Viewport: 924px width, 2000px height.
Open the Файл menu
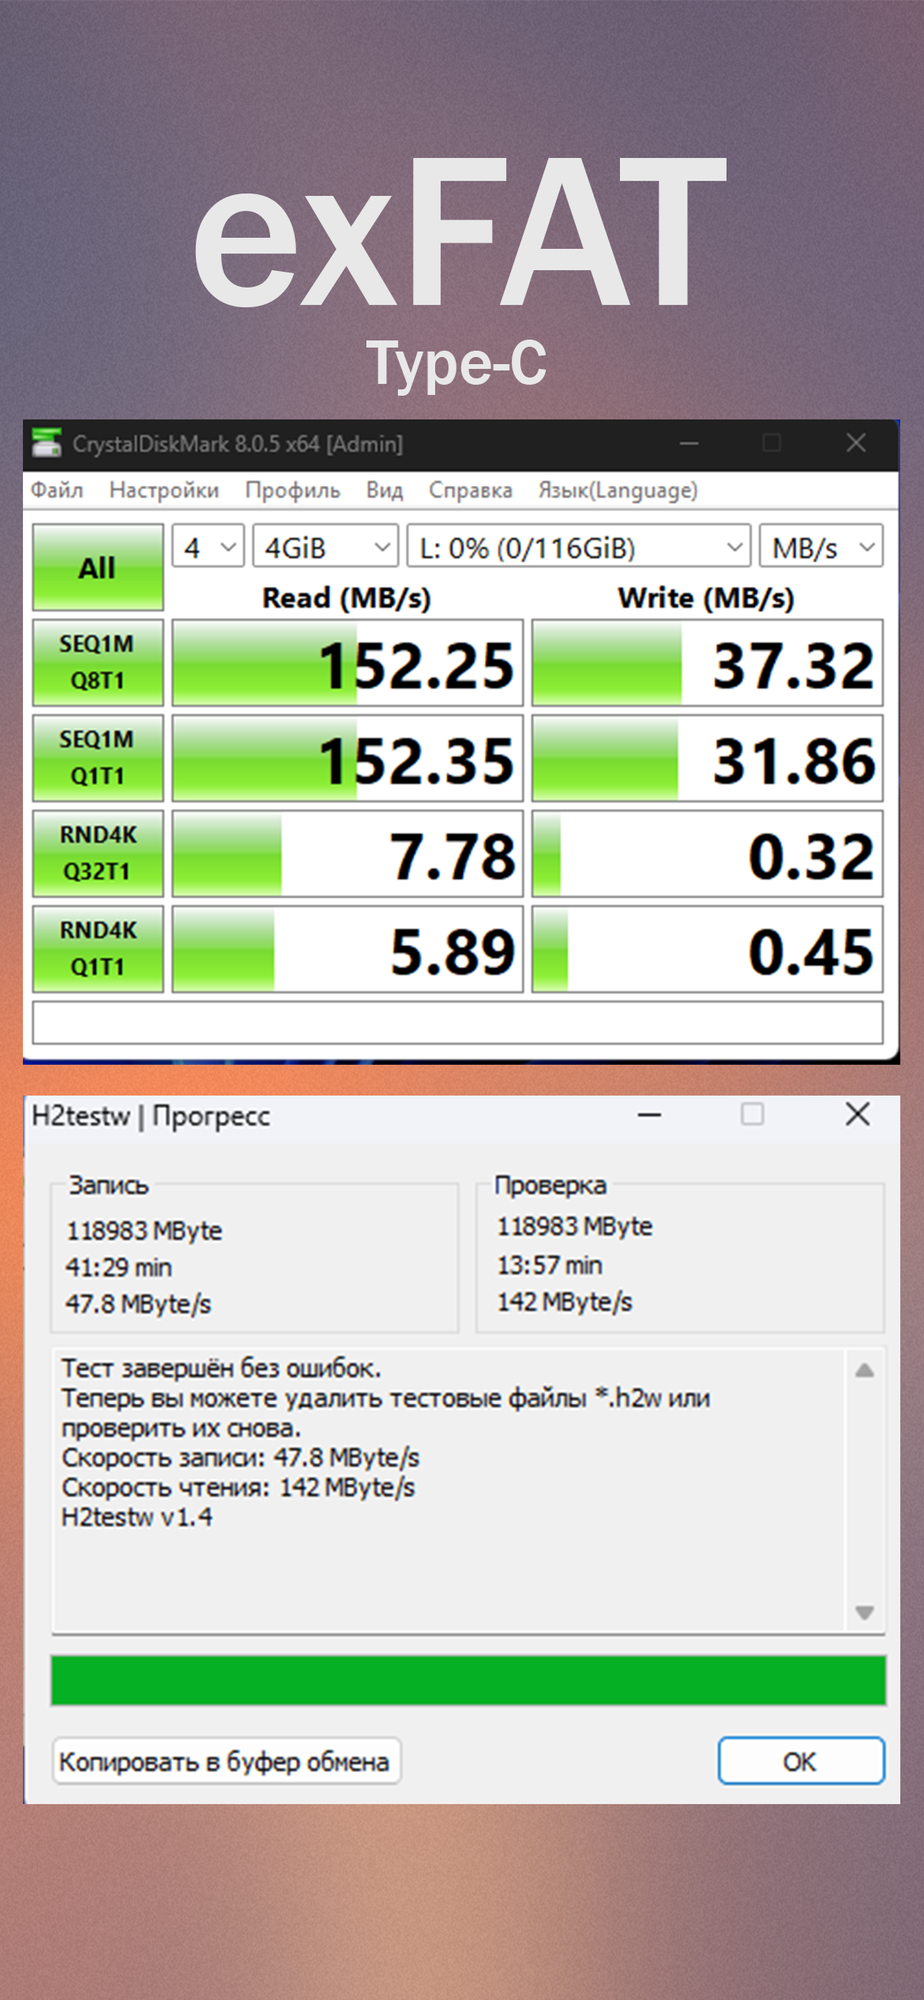[x=57, y=490]
